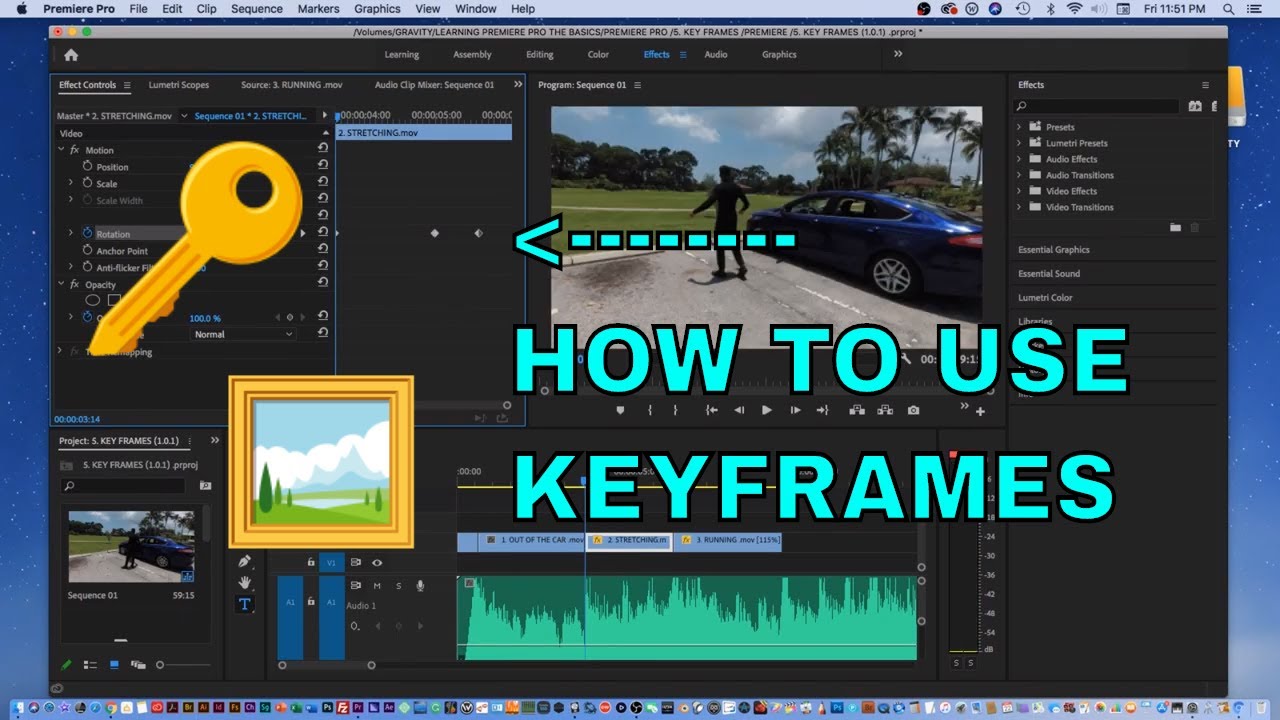Expand the Video Effects folder
This screenshot has width=1280, height=720.
pos(1020,191)
